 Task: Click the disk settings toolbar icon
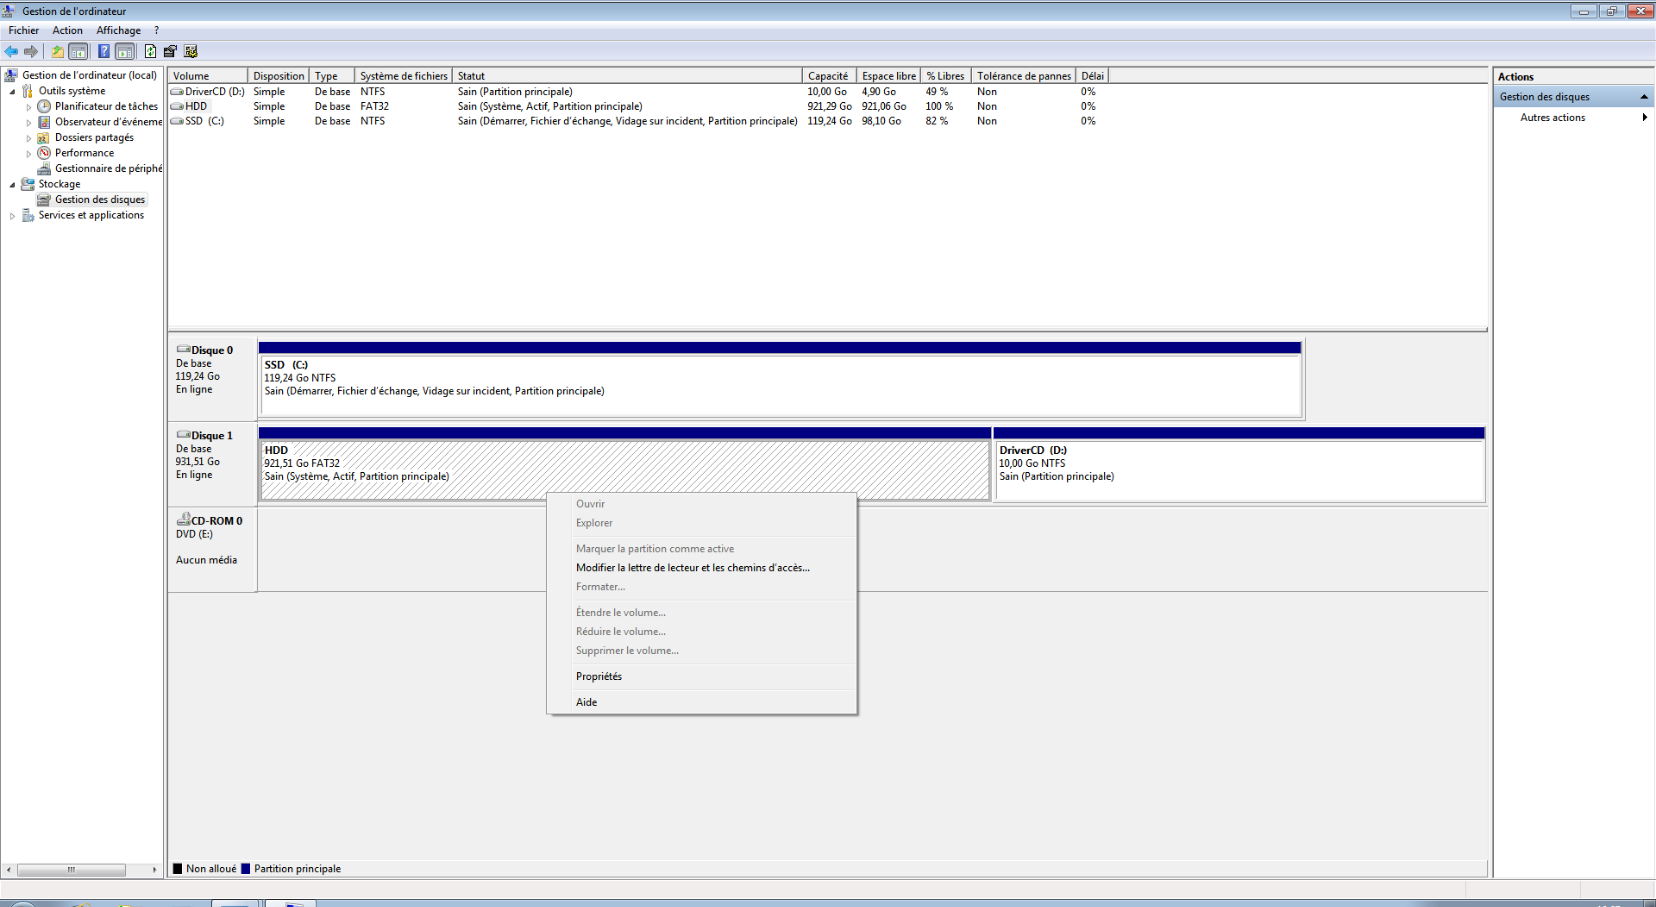(x=191, y=51)
